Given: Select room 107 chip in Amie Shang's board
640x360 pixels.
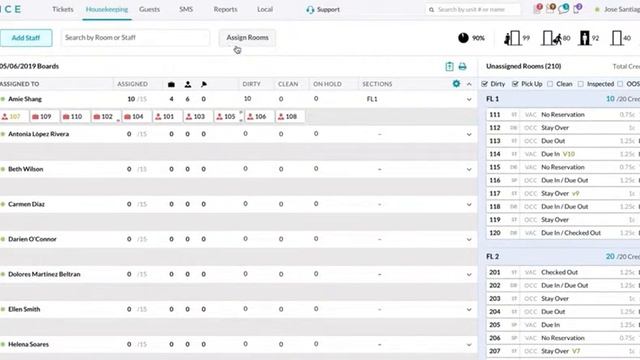Looking at the screenshot, I should 14,116.
